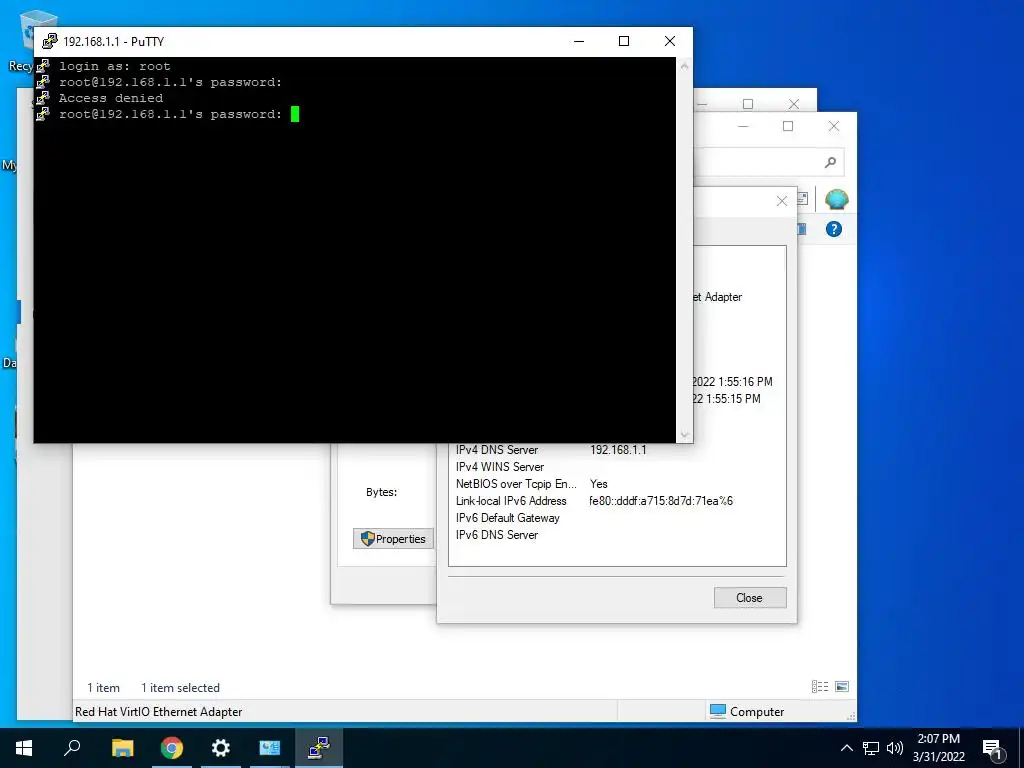Screen dimensions: 1024x768
Task: Open the scallop shell icon in Network Connections
Action: coord(836,199)
